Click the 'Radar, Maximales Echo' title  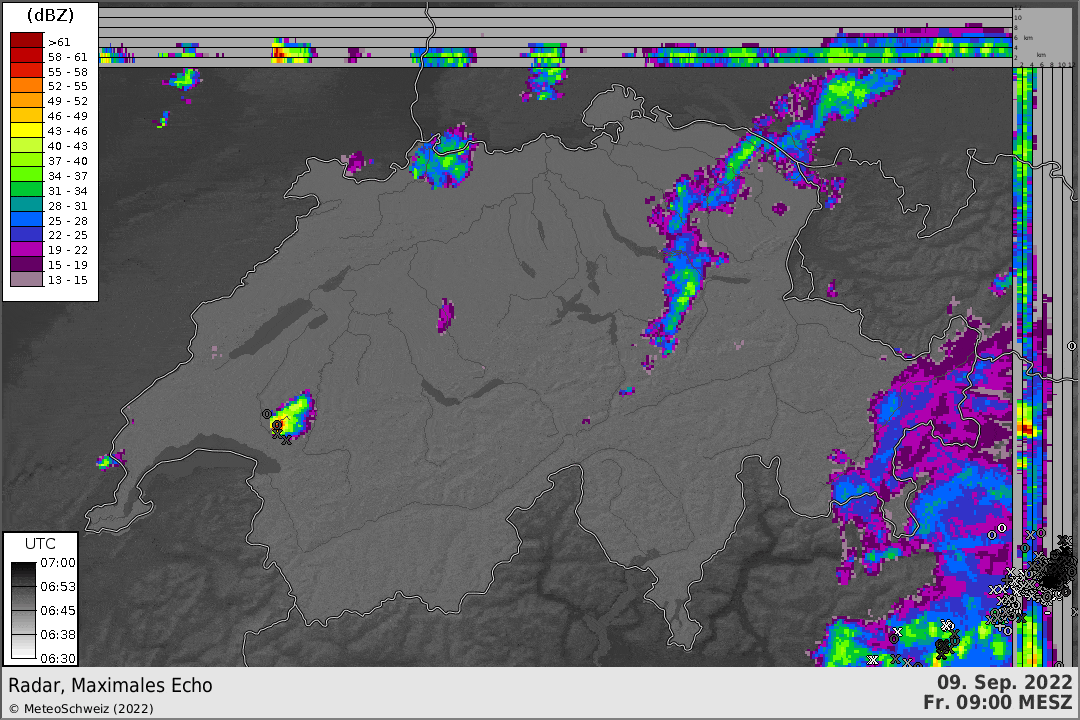pyautogui.click(x=110, y=686)
